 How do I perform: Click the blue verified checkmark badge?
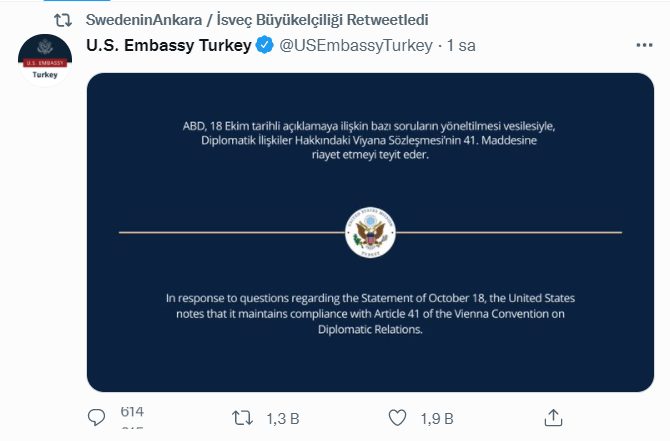tap(264, 45)
